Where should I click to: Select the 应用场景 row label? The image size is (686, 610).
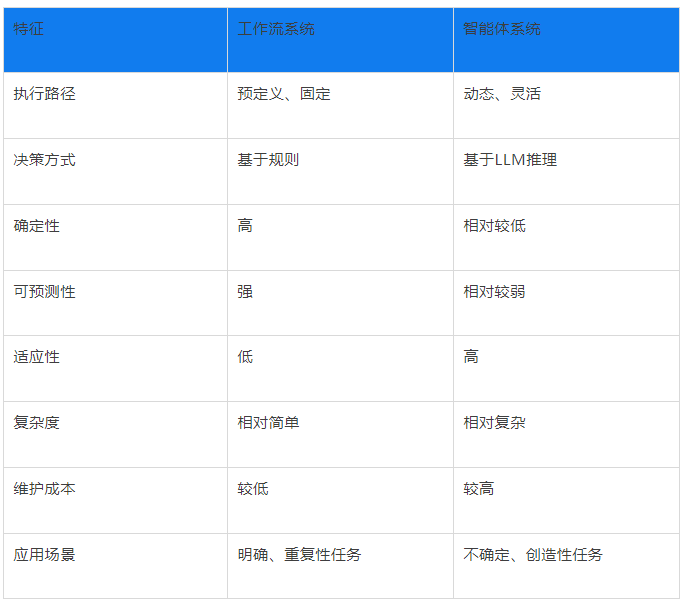(116, 566)
